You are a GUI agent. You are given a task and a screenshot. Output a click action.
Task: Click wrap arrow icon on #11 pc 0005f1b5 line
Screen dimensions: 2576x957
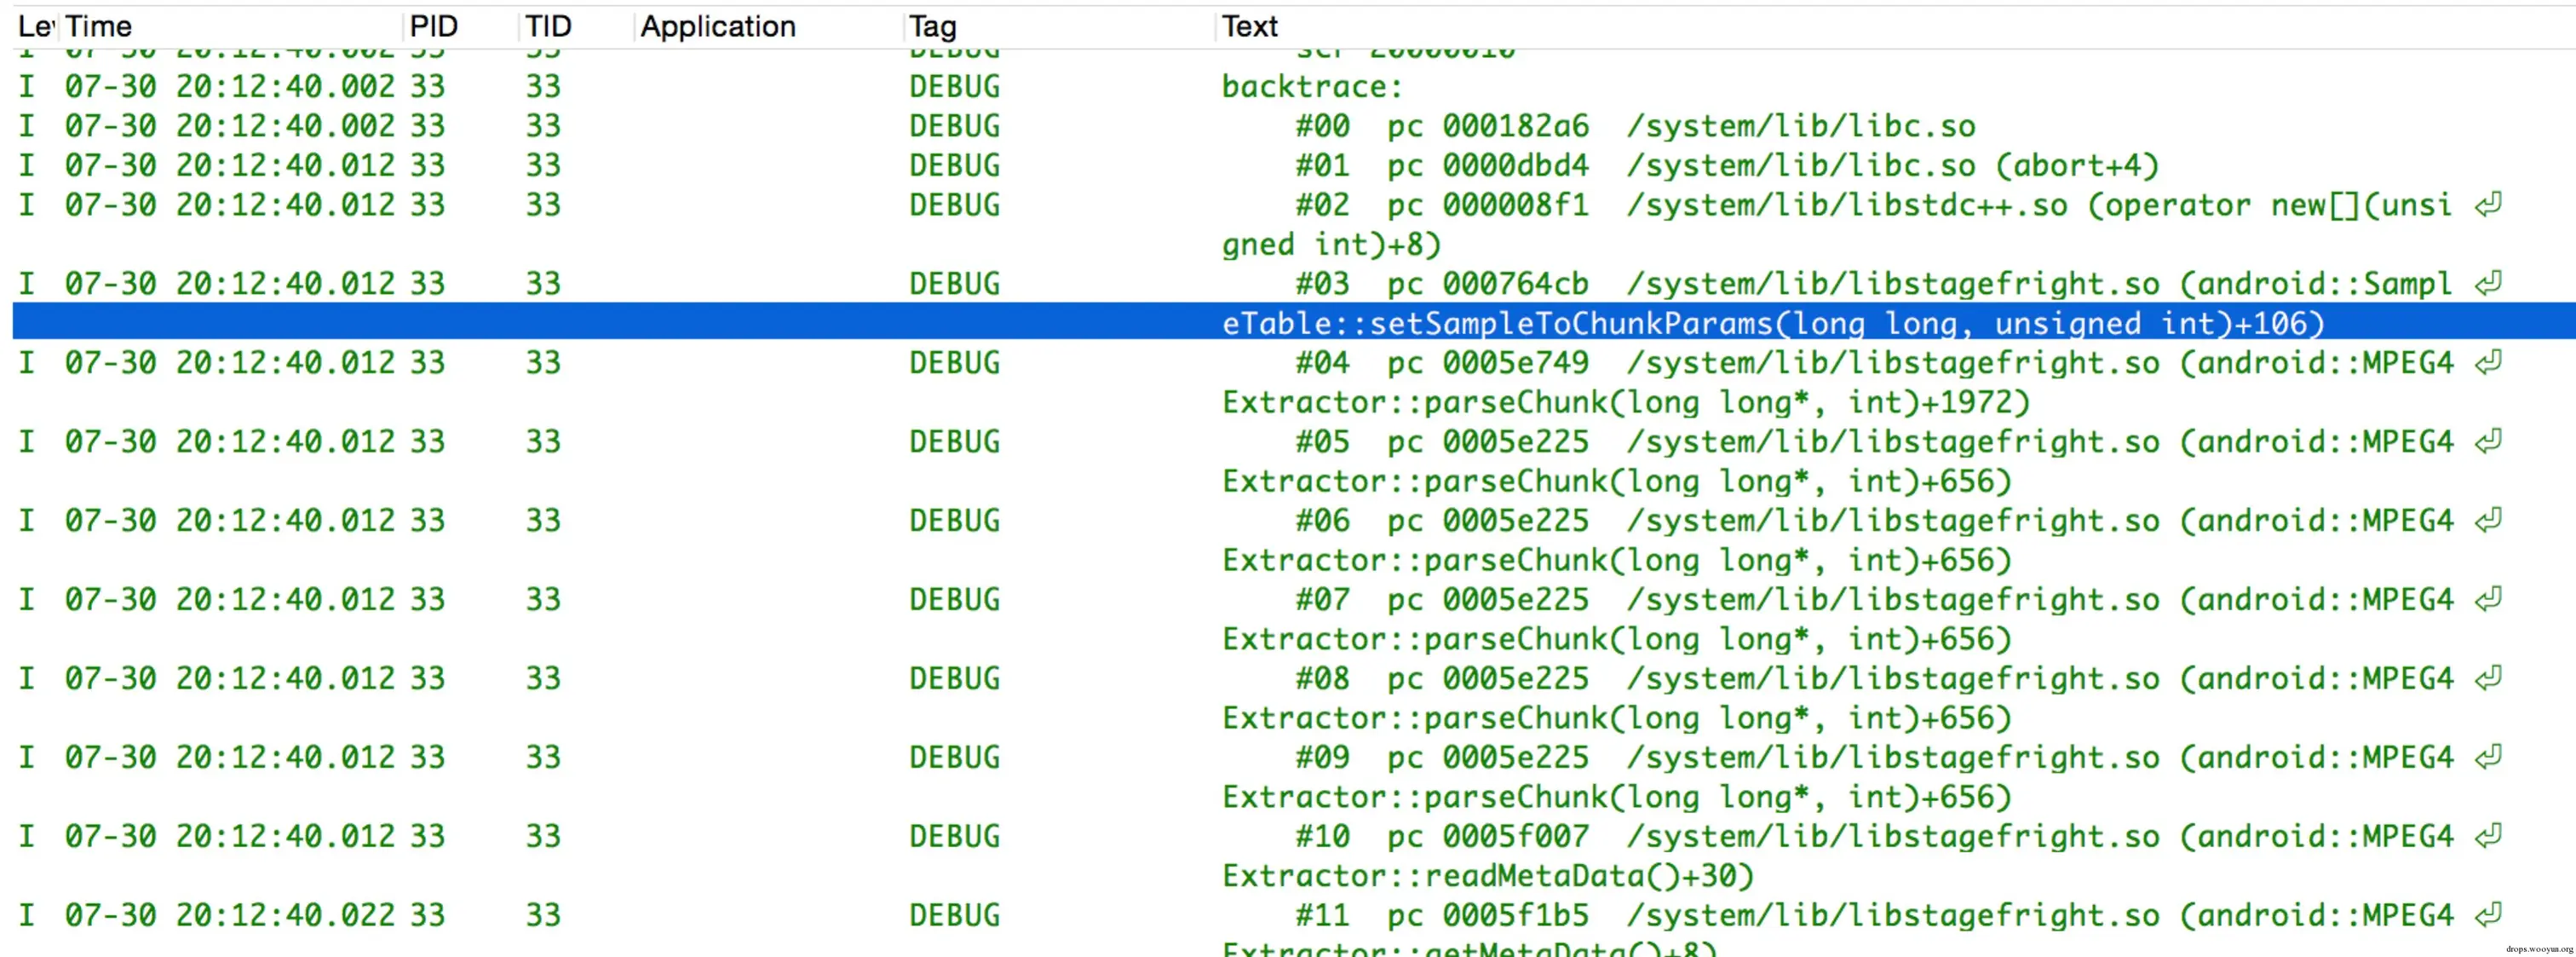click(2488, 915)
